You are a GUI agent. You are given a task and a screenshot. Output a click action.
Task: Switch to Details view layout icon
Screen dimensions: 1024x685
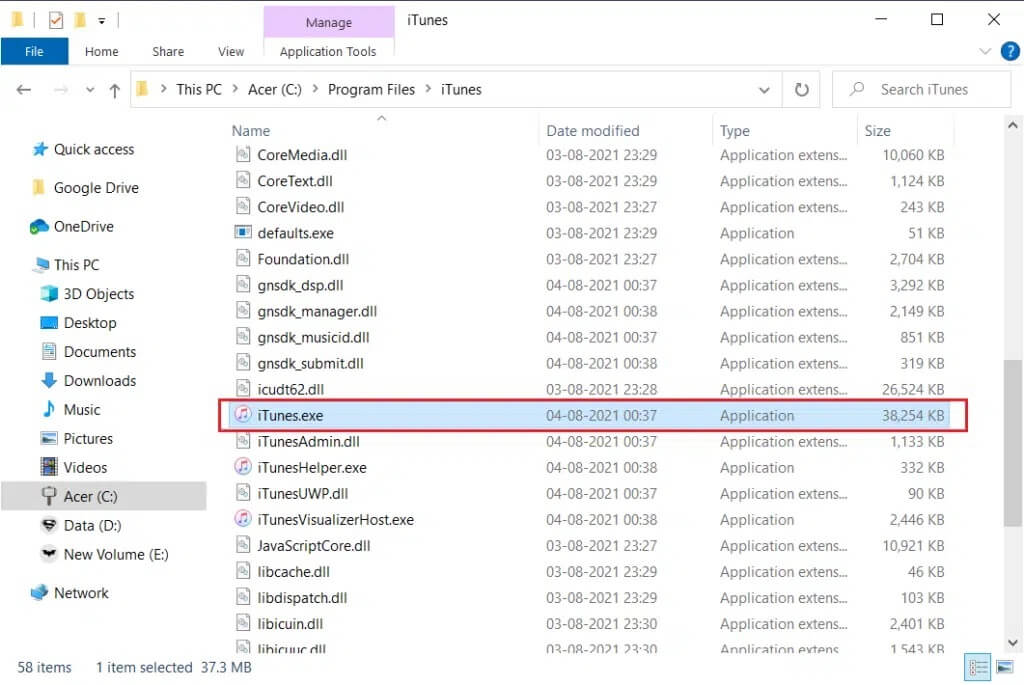978,667
